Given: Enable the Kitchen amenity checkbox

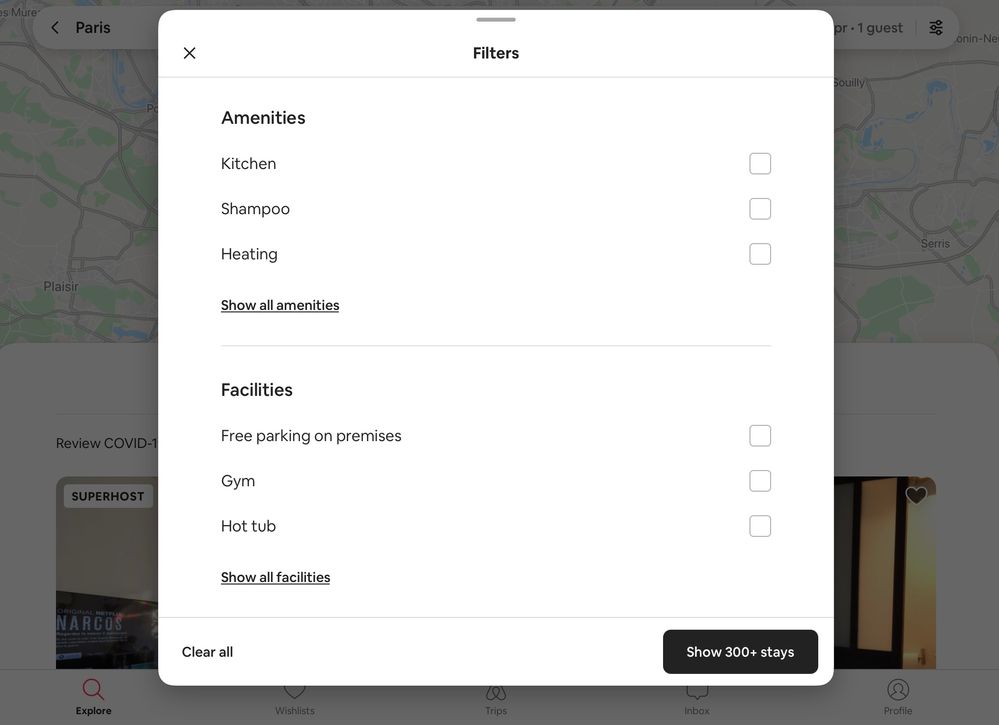Looking at the screenshot, I should point(760,164).
